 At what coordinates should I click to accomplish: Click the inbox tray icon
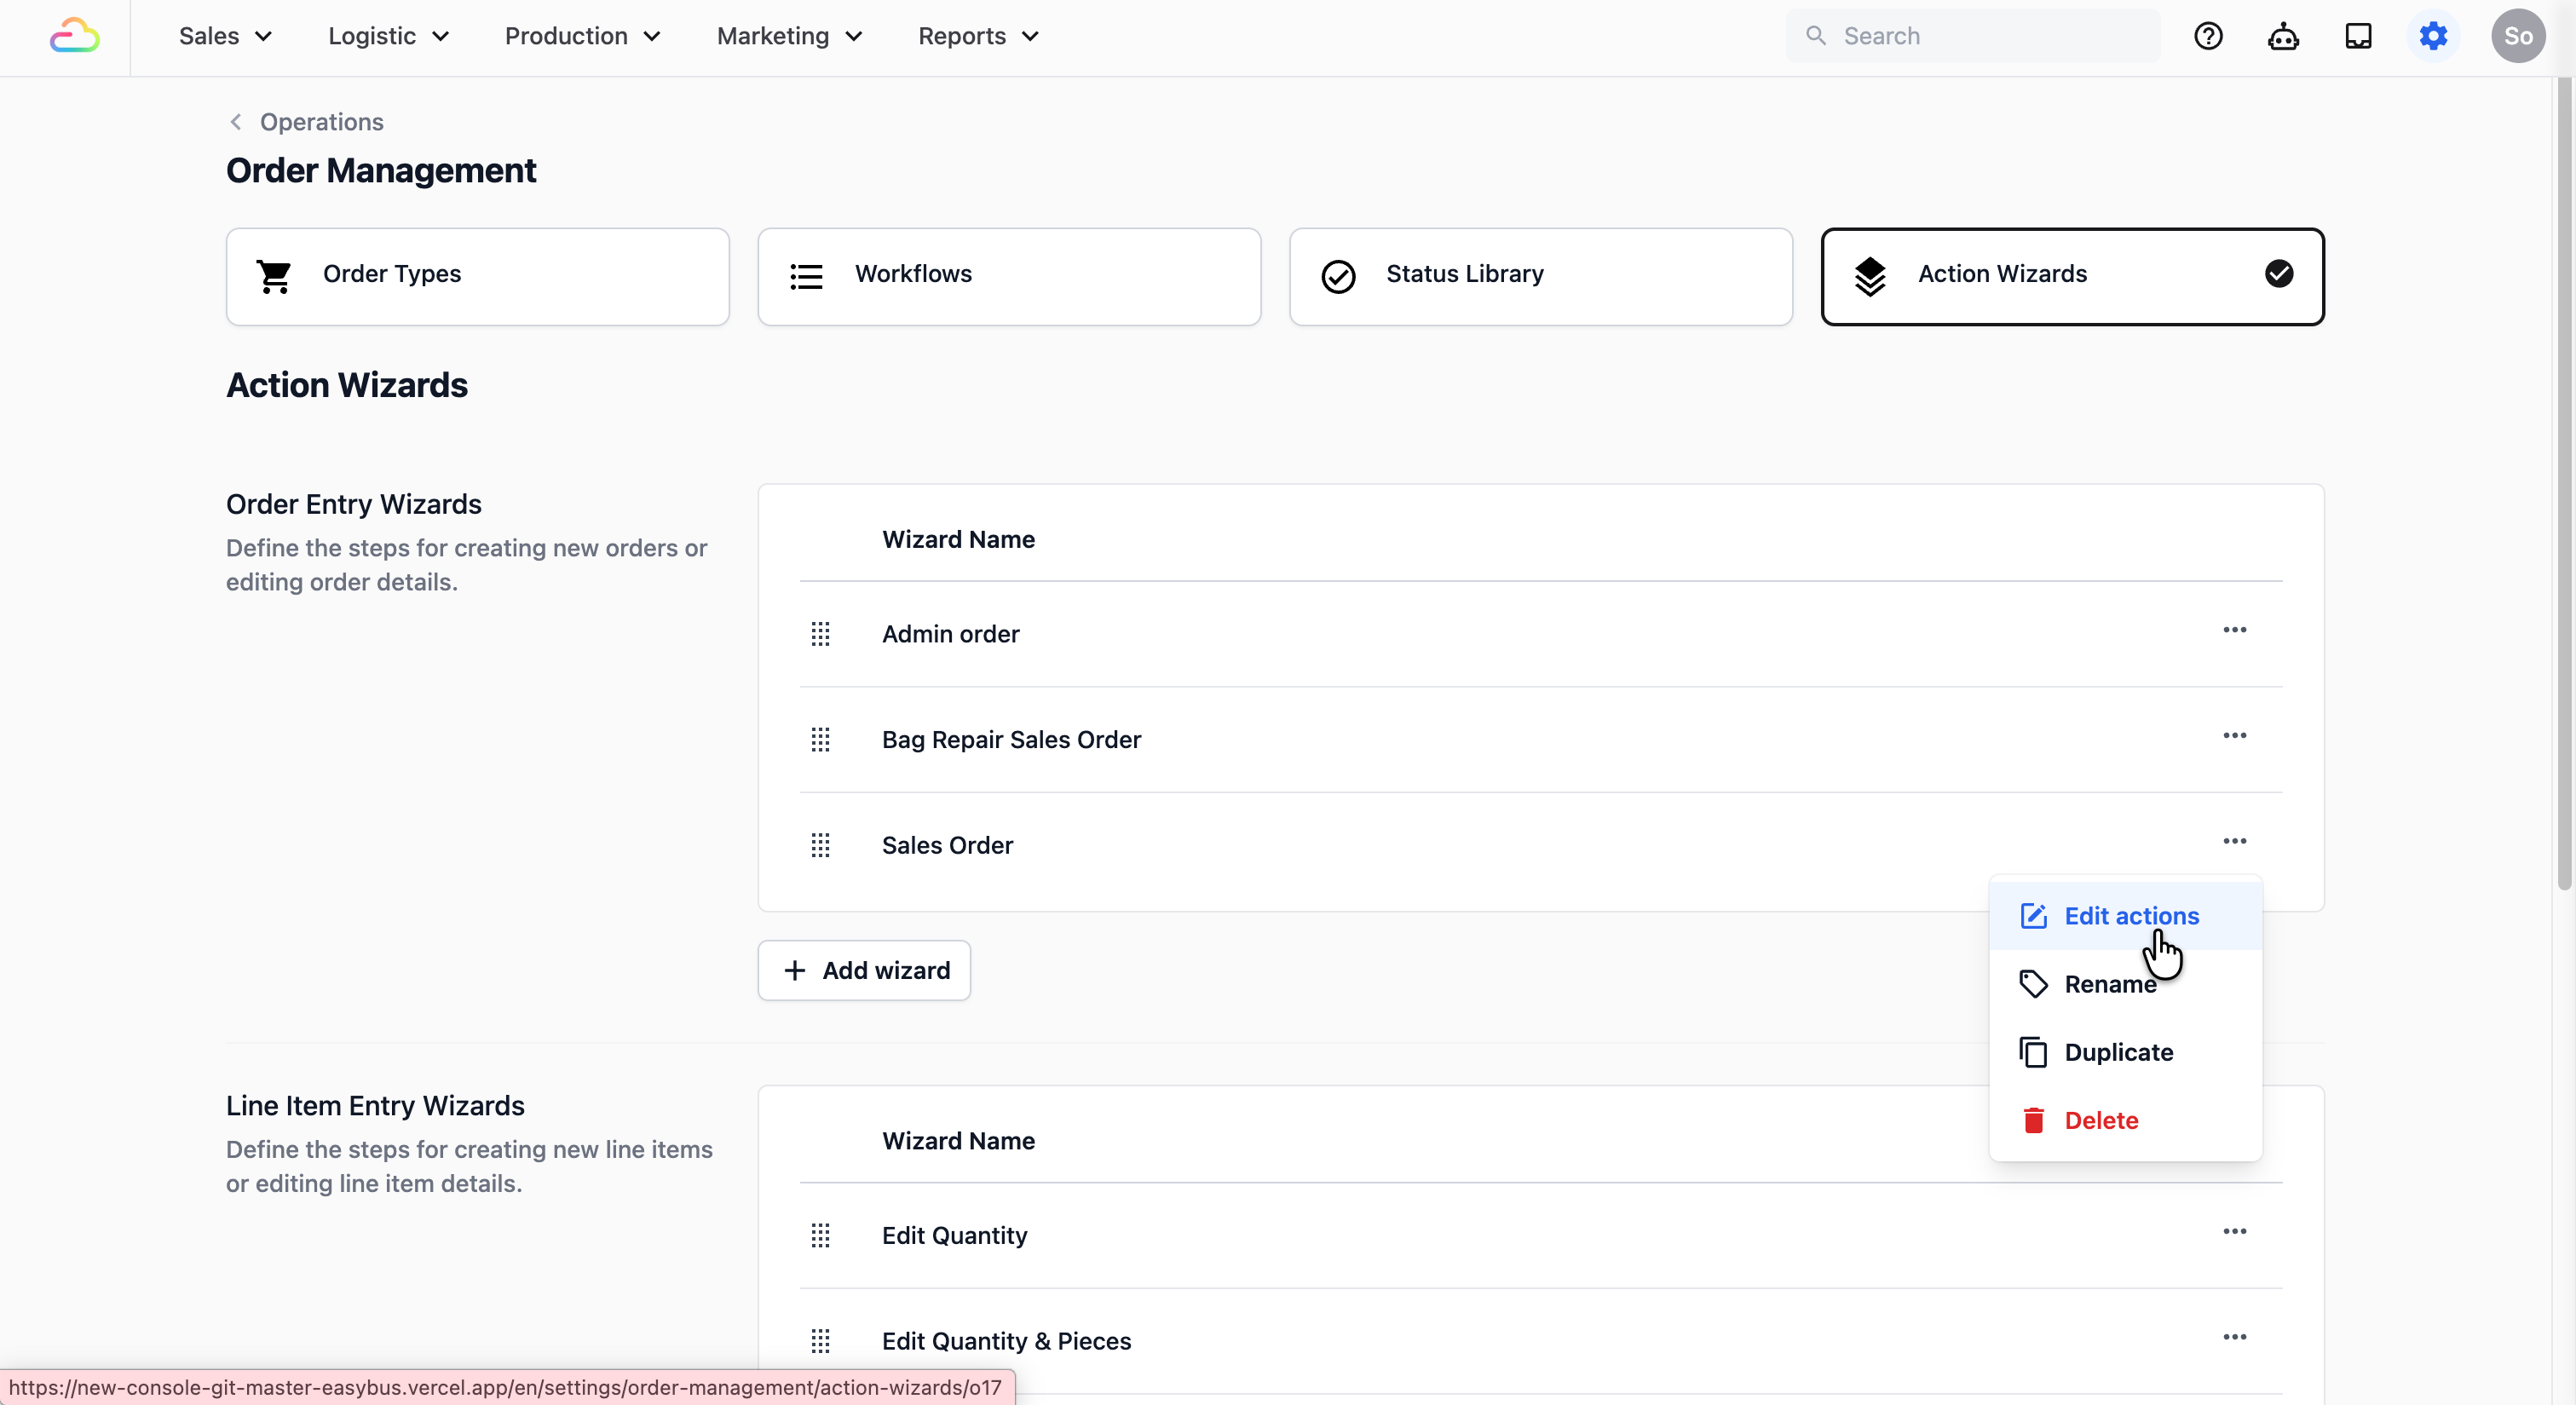pyautogui.click(x=2358, y=36)
